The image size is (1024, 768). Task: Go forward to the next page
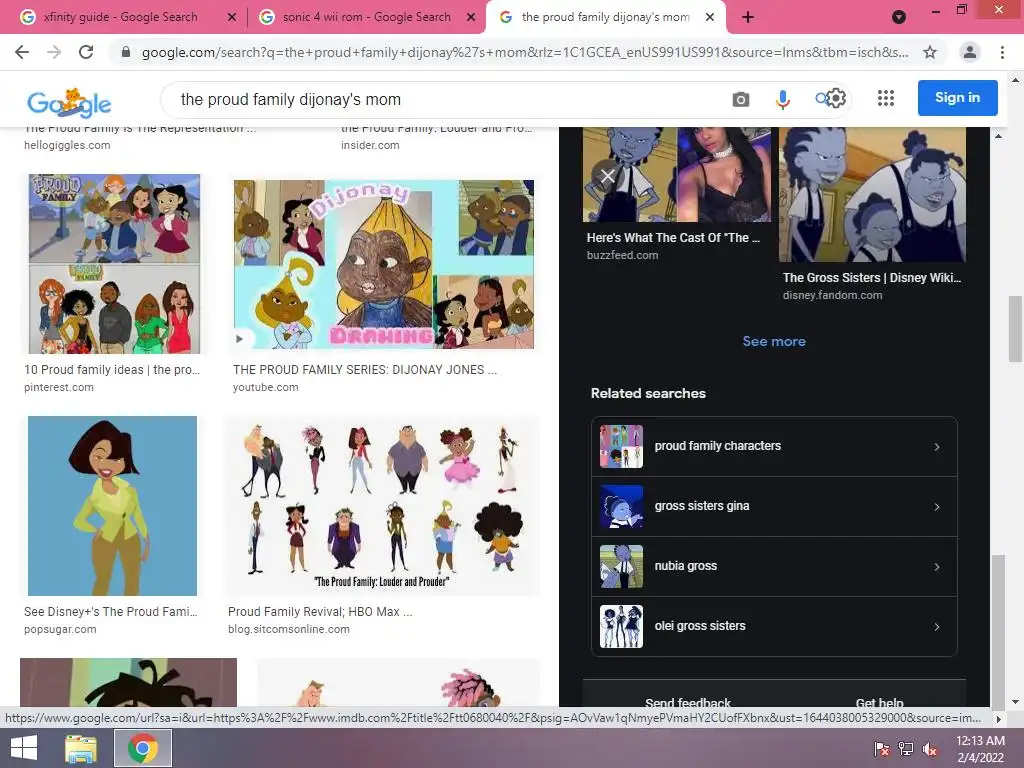coord(54,52)
